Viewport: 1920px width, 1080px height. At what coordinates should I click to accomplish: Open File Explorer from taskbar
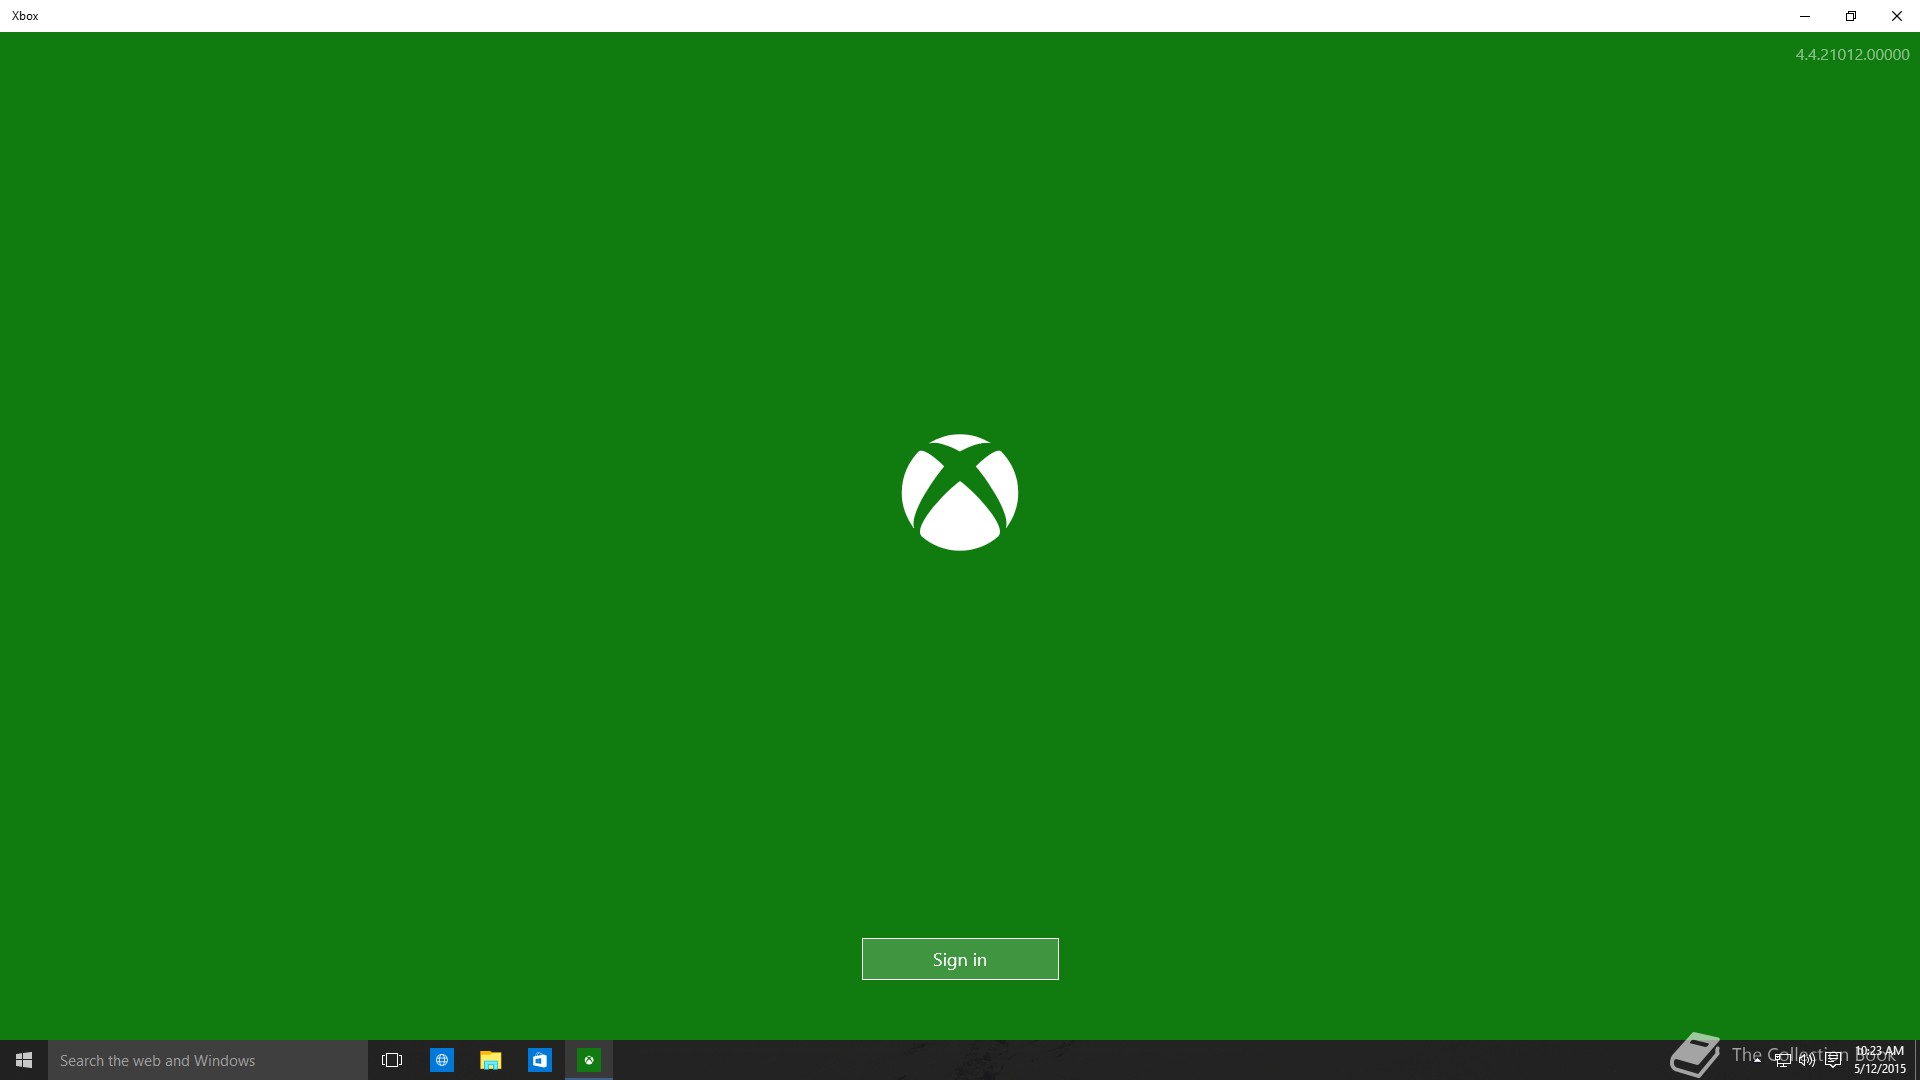point(490,1060)
